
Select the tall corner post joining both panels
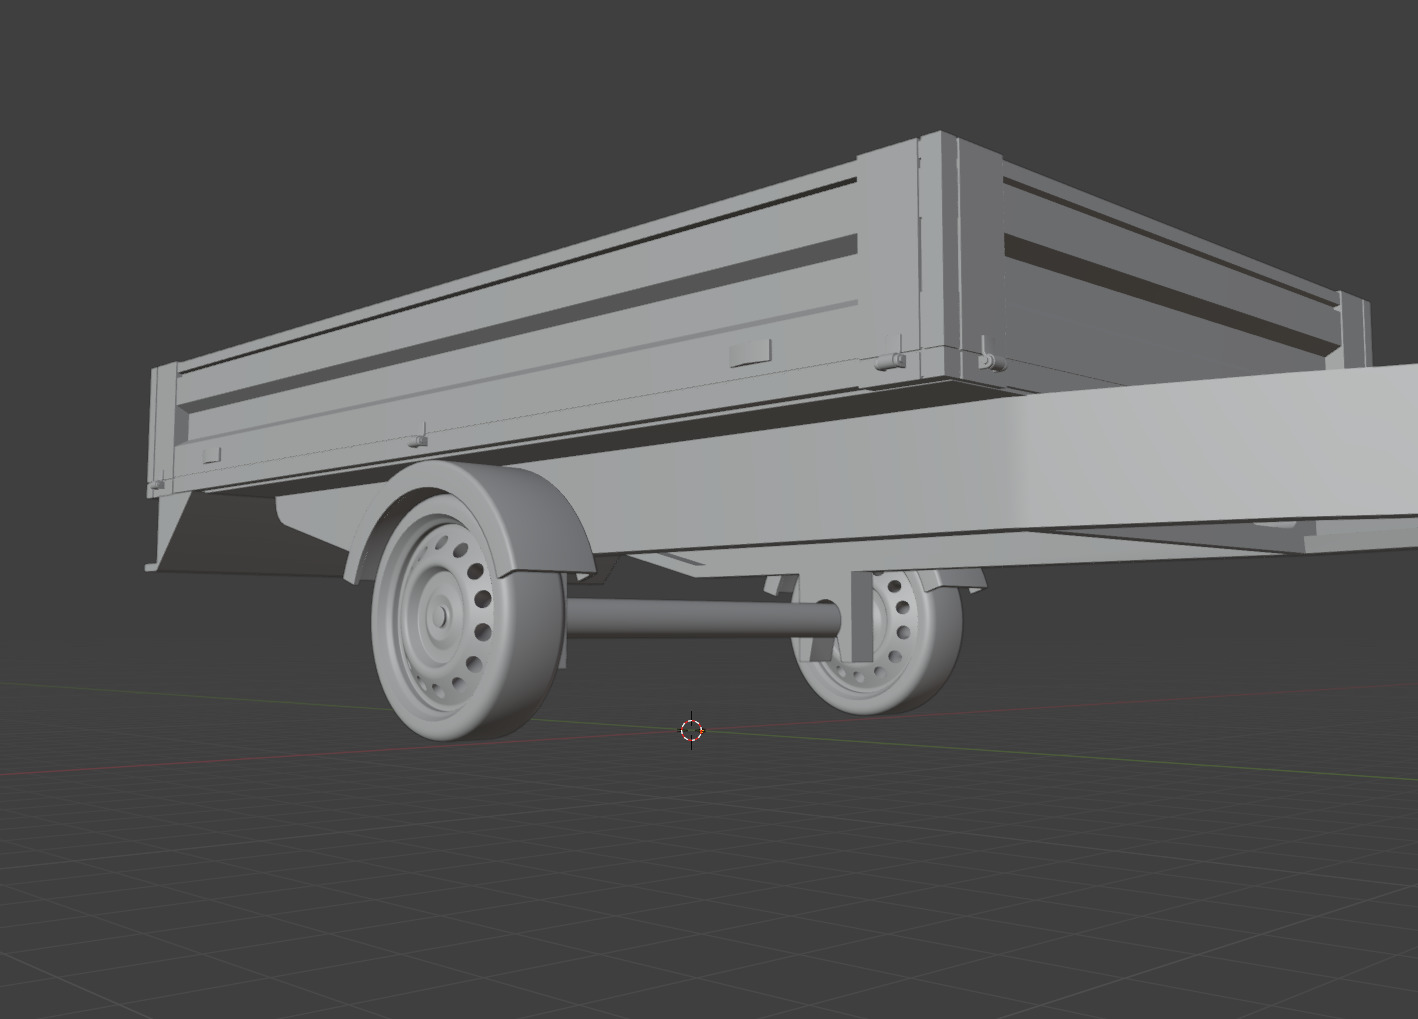click(939, 255)
